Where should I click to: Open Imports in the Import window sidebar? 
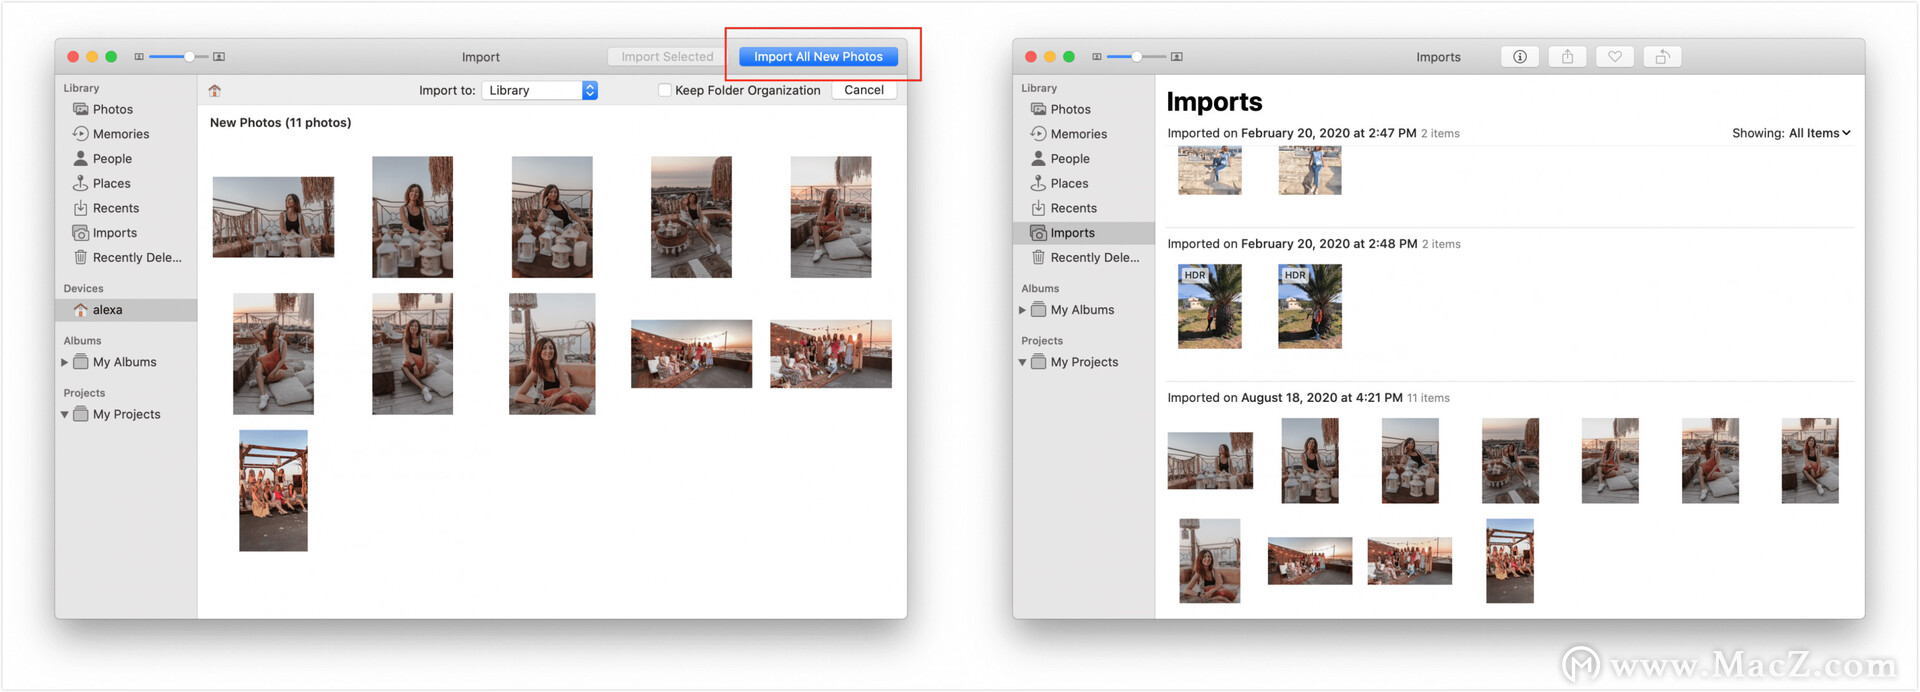point(126,233)
